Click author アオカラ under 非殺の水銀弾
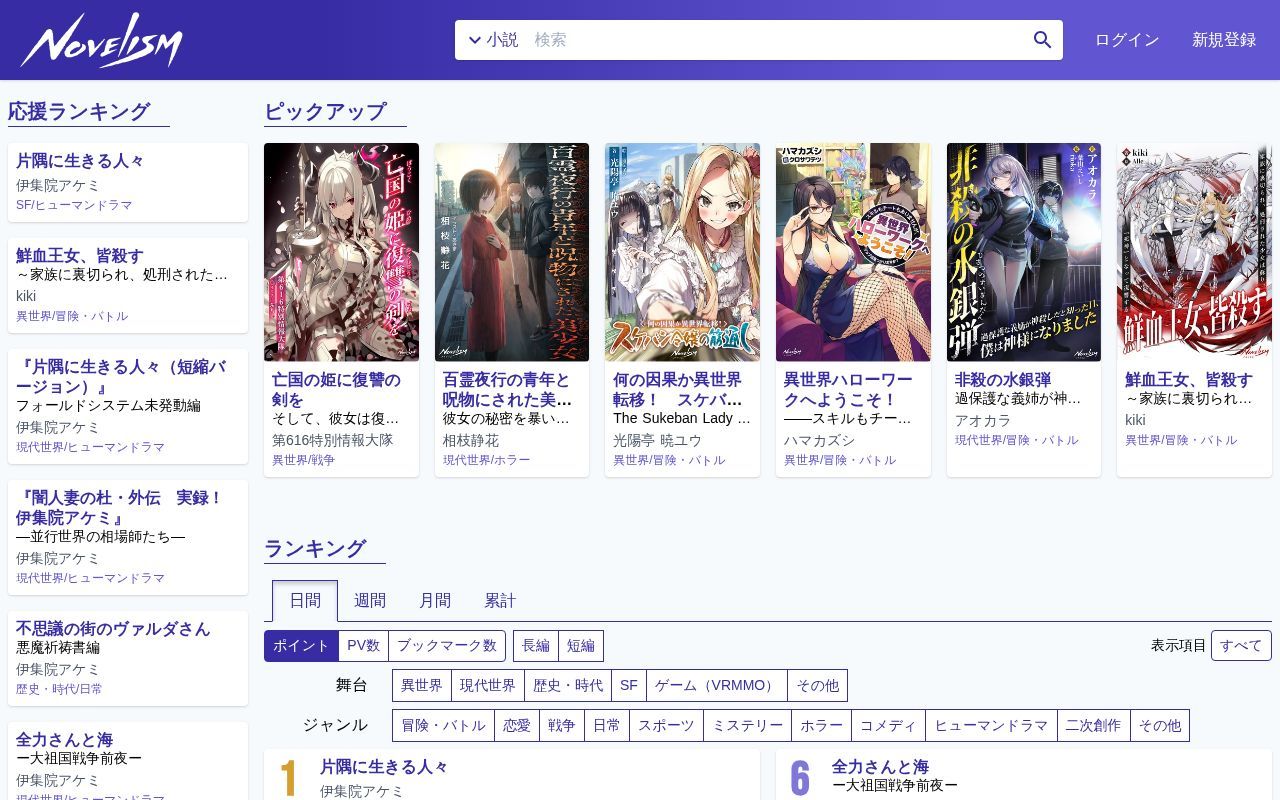The image size is (1280, 800). 983,421
